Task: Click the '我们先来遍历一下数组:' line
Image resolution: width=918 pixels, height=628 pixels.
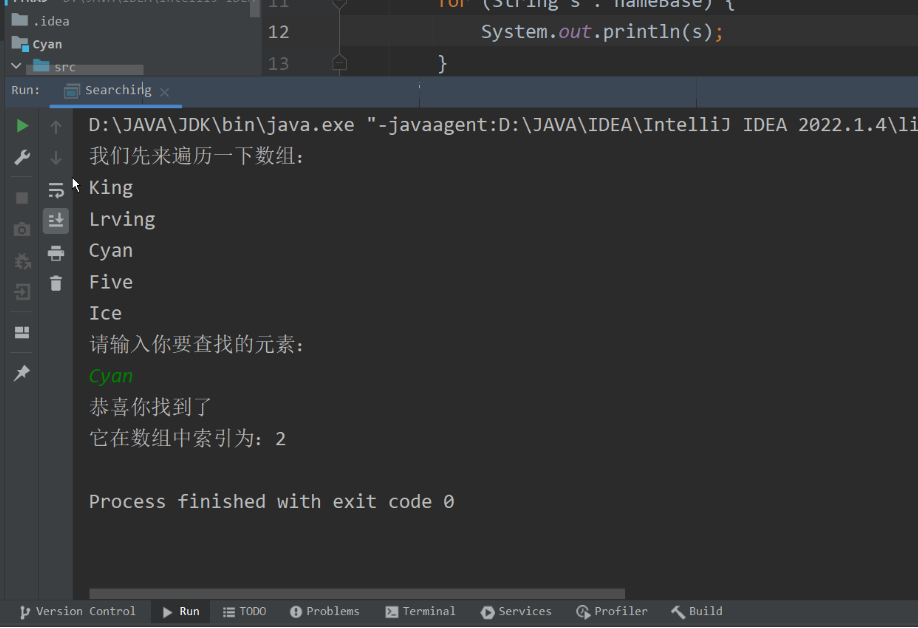Action: [197, 156]
